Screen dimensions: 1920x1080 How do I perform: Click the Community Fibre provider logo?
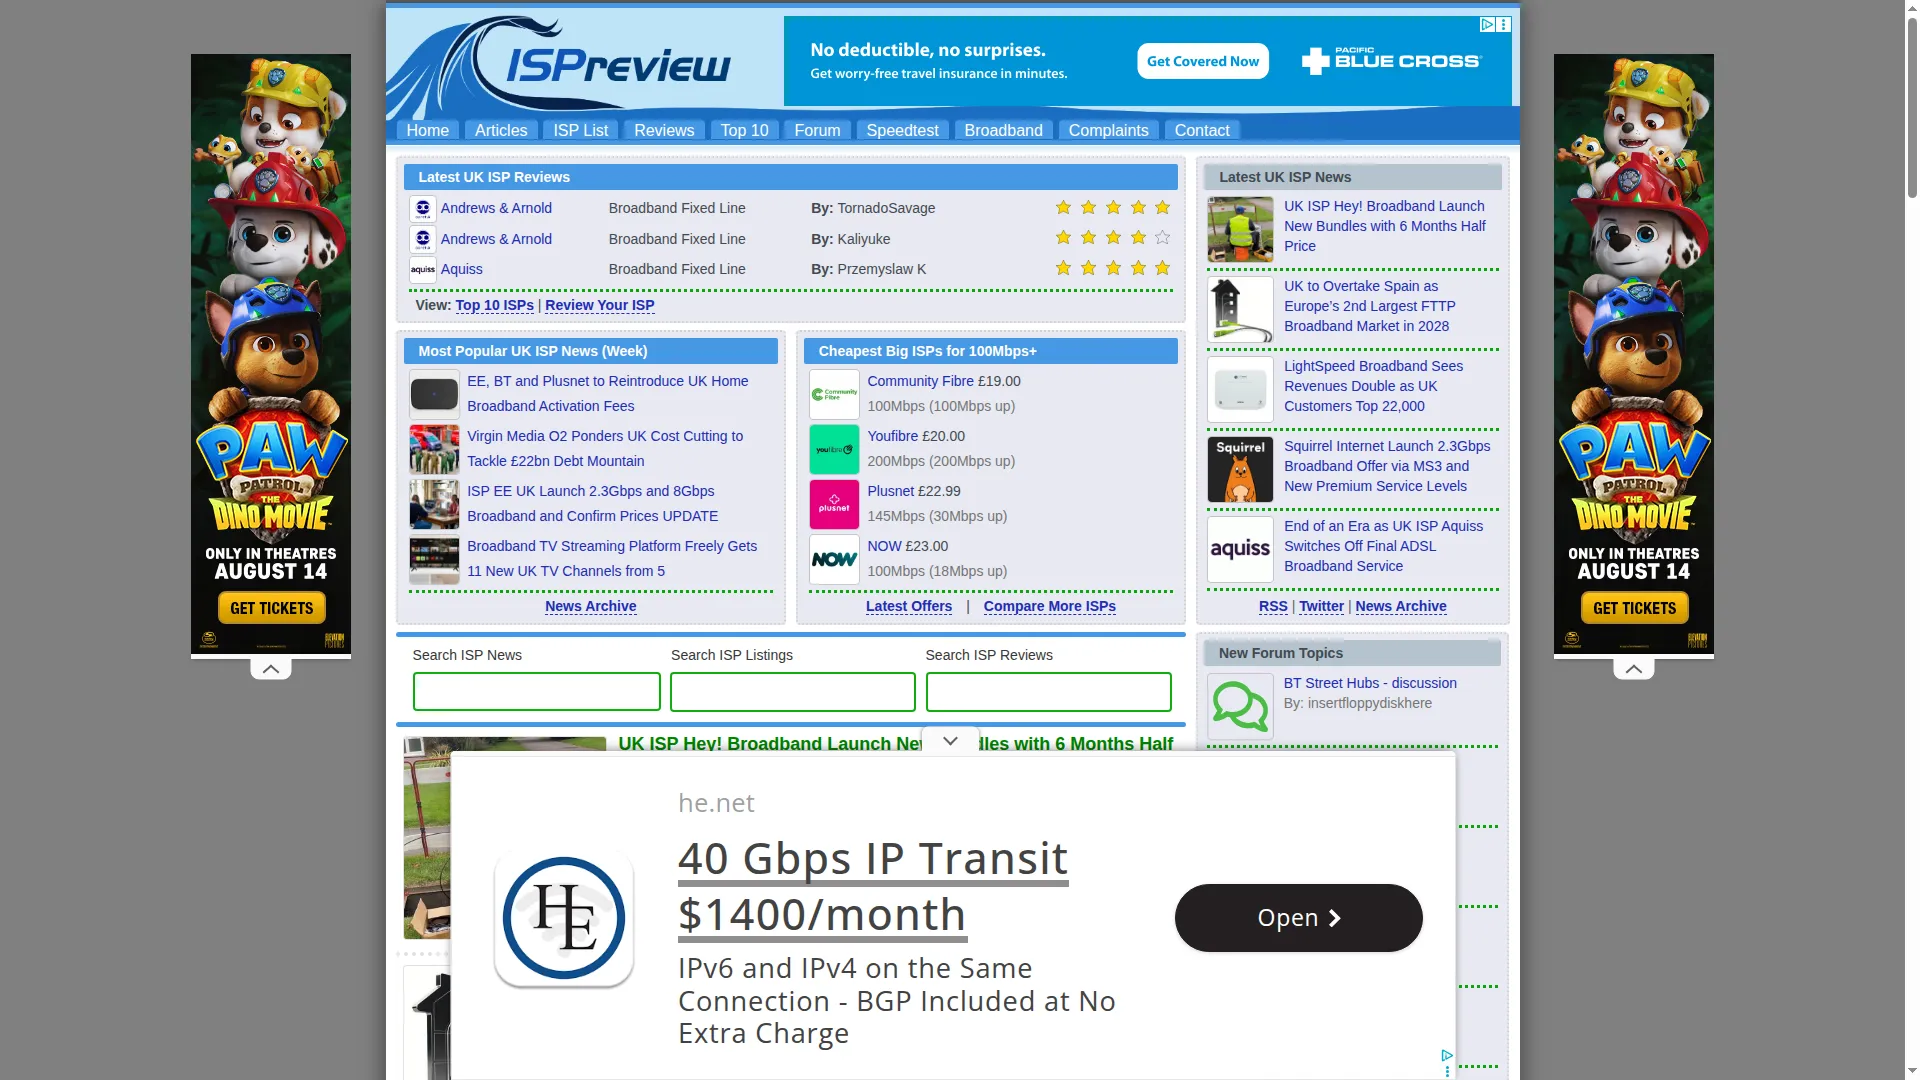(x=834, y=394)
